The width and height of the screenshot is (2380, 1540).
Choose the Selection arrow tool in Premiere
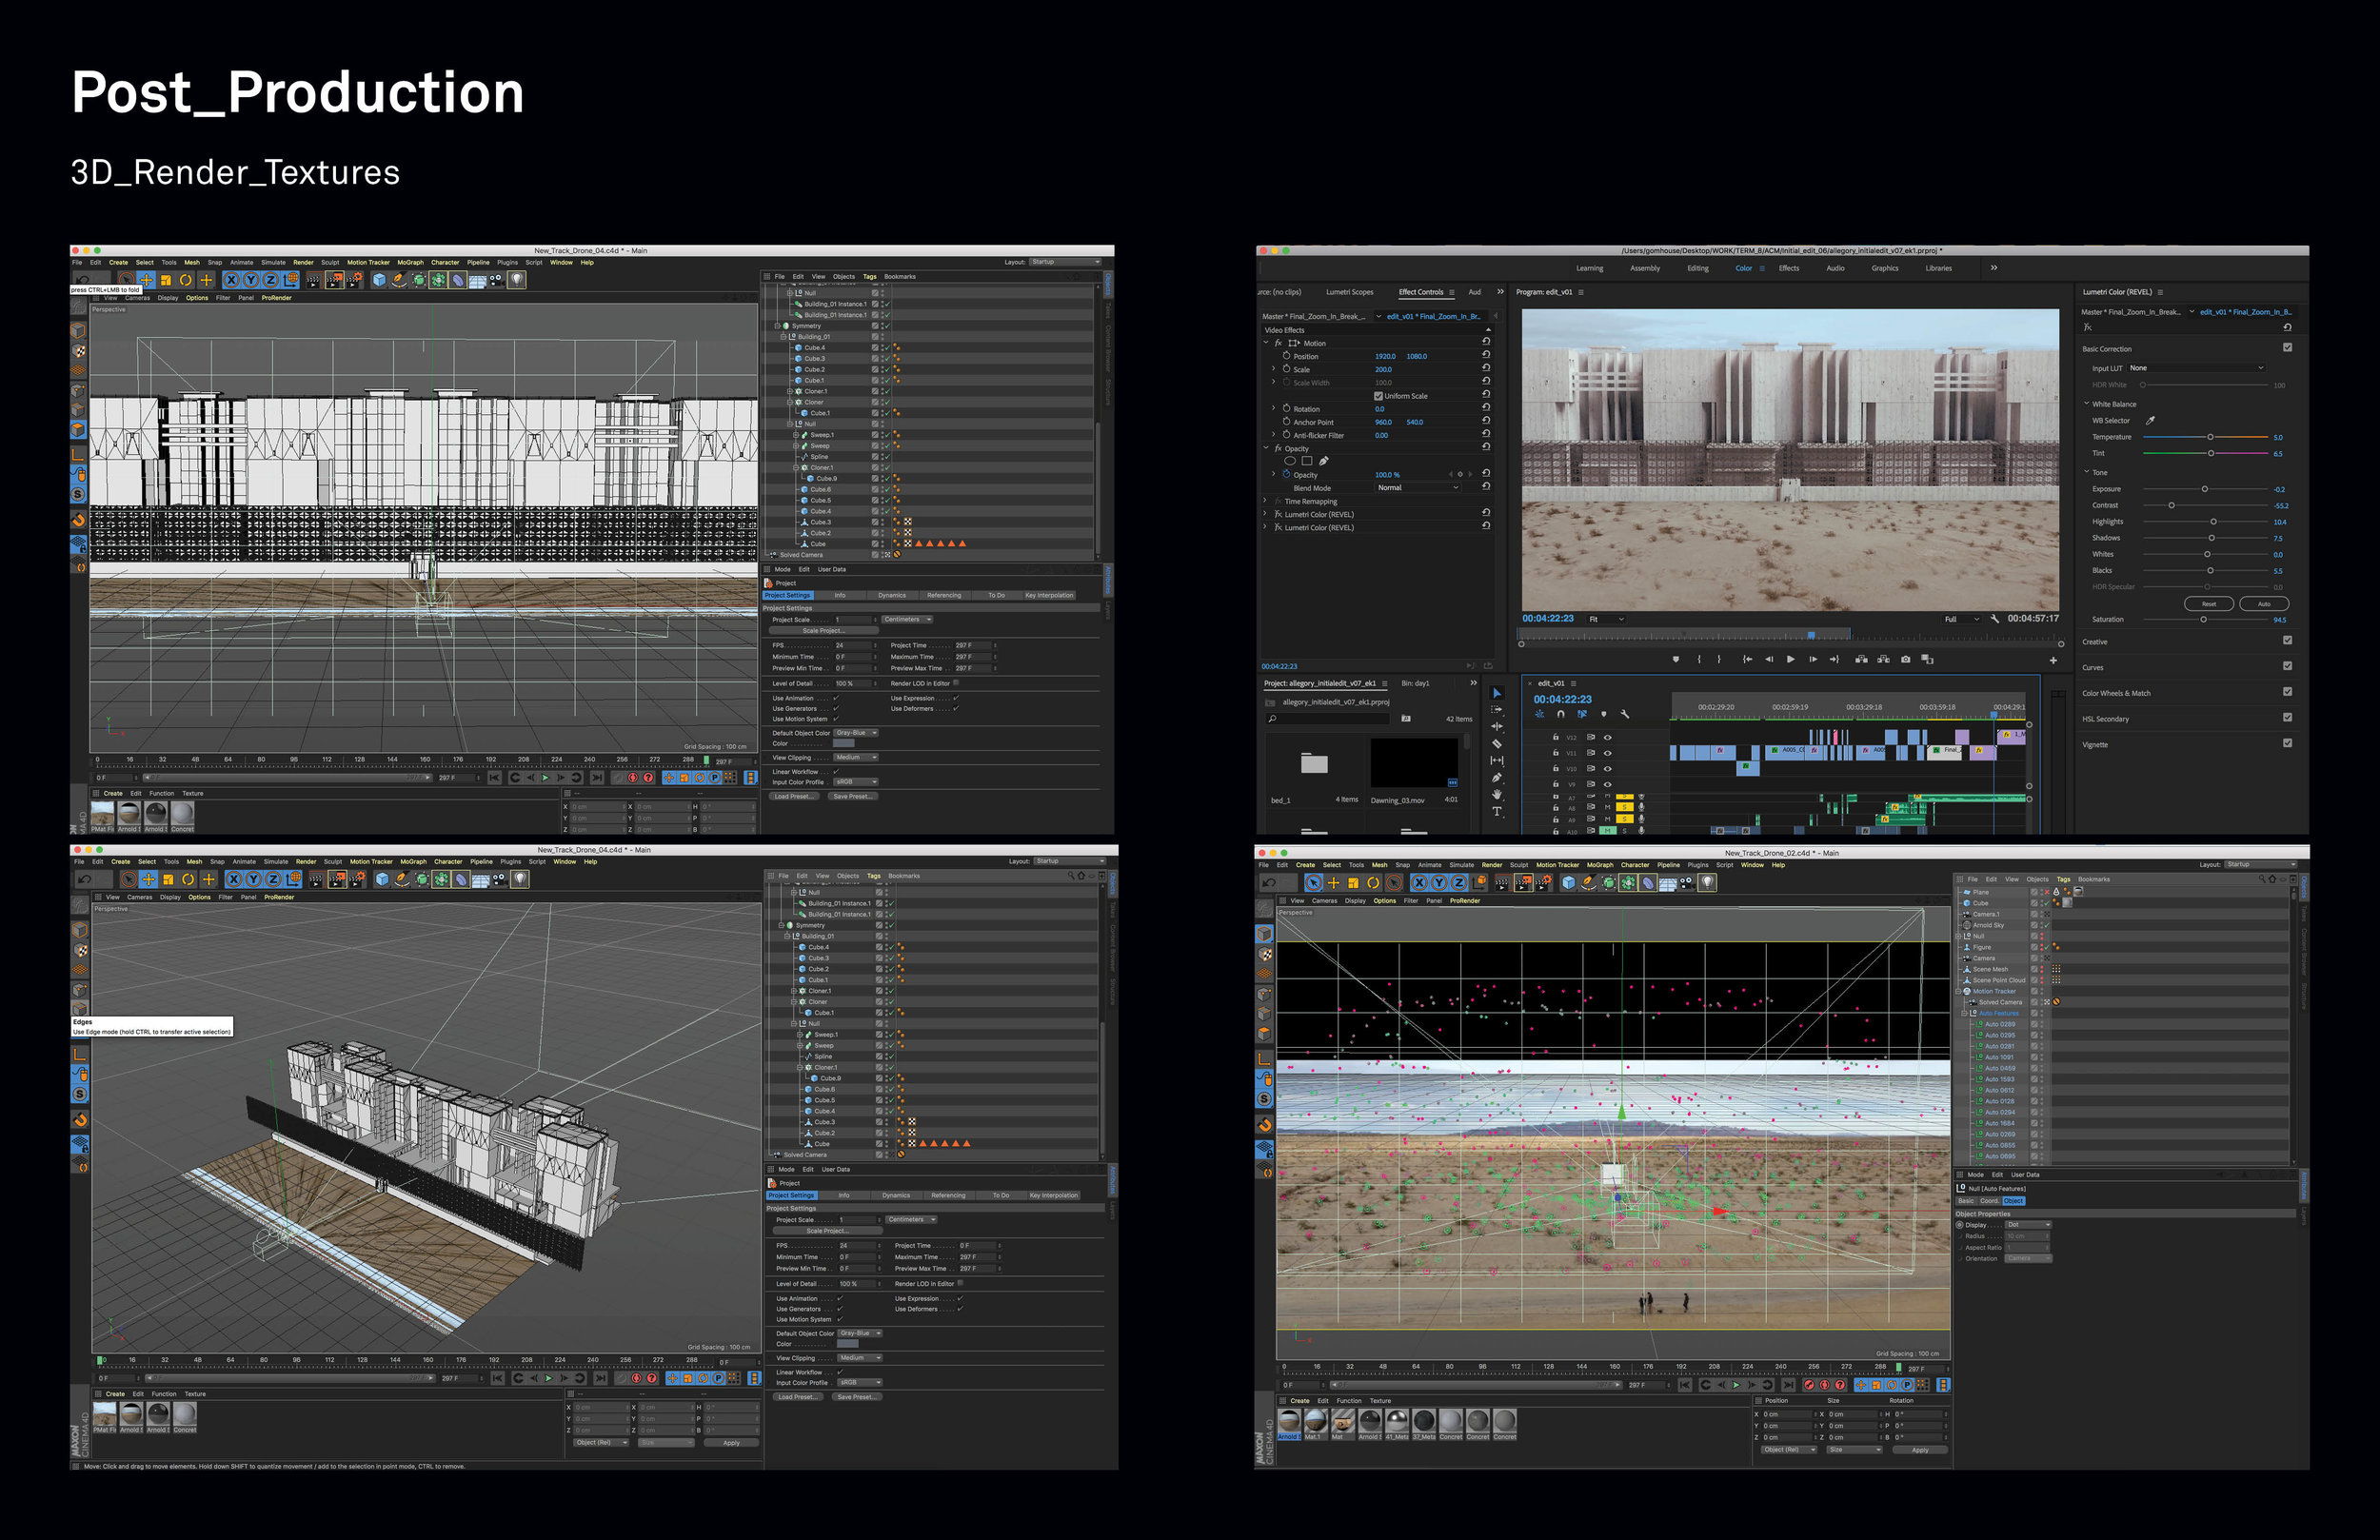pyautogui.click(x=1497, y=693)
